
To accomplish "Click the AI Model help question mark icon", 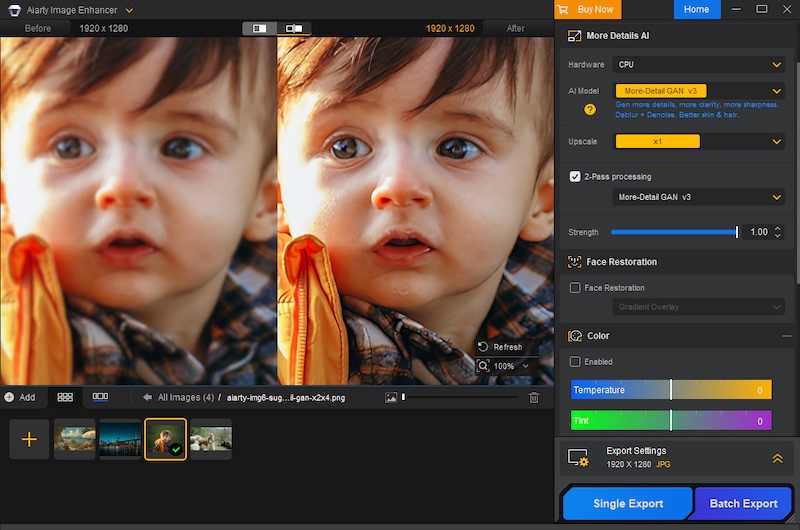I will (x=590, y=109).
